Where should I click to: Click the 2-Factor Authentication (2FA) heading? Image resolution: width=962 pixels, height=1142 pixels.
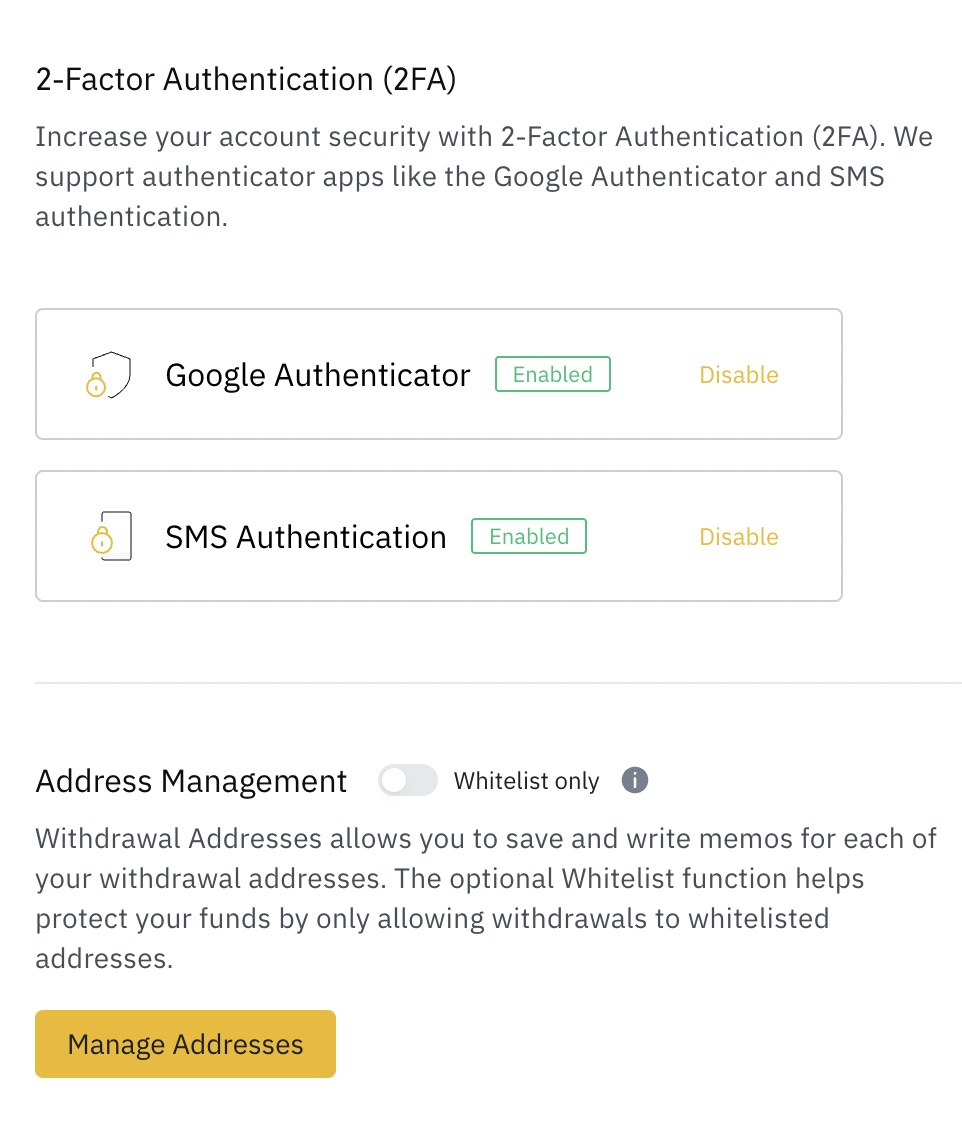coord(245,79)
